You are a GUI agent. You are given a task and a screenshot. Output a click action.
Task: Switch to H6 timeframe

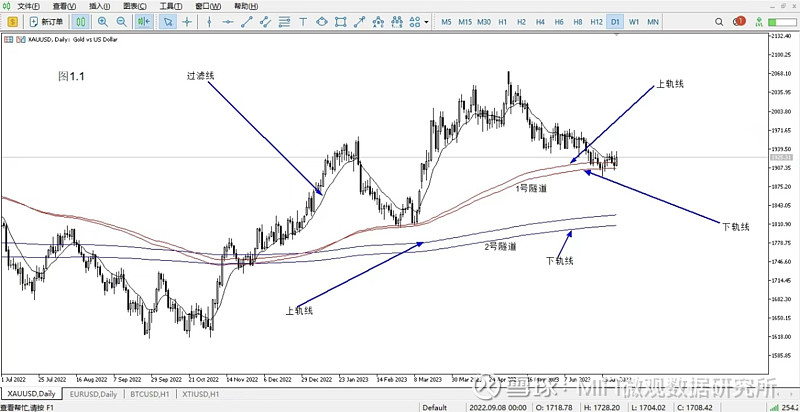coord(559,22)
